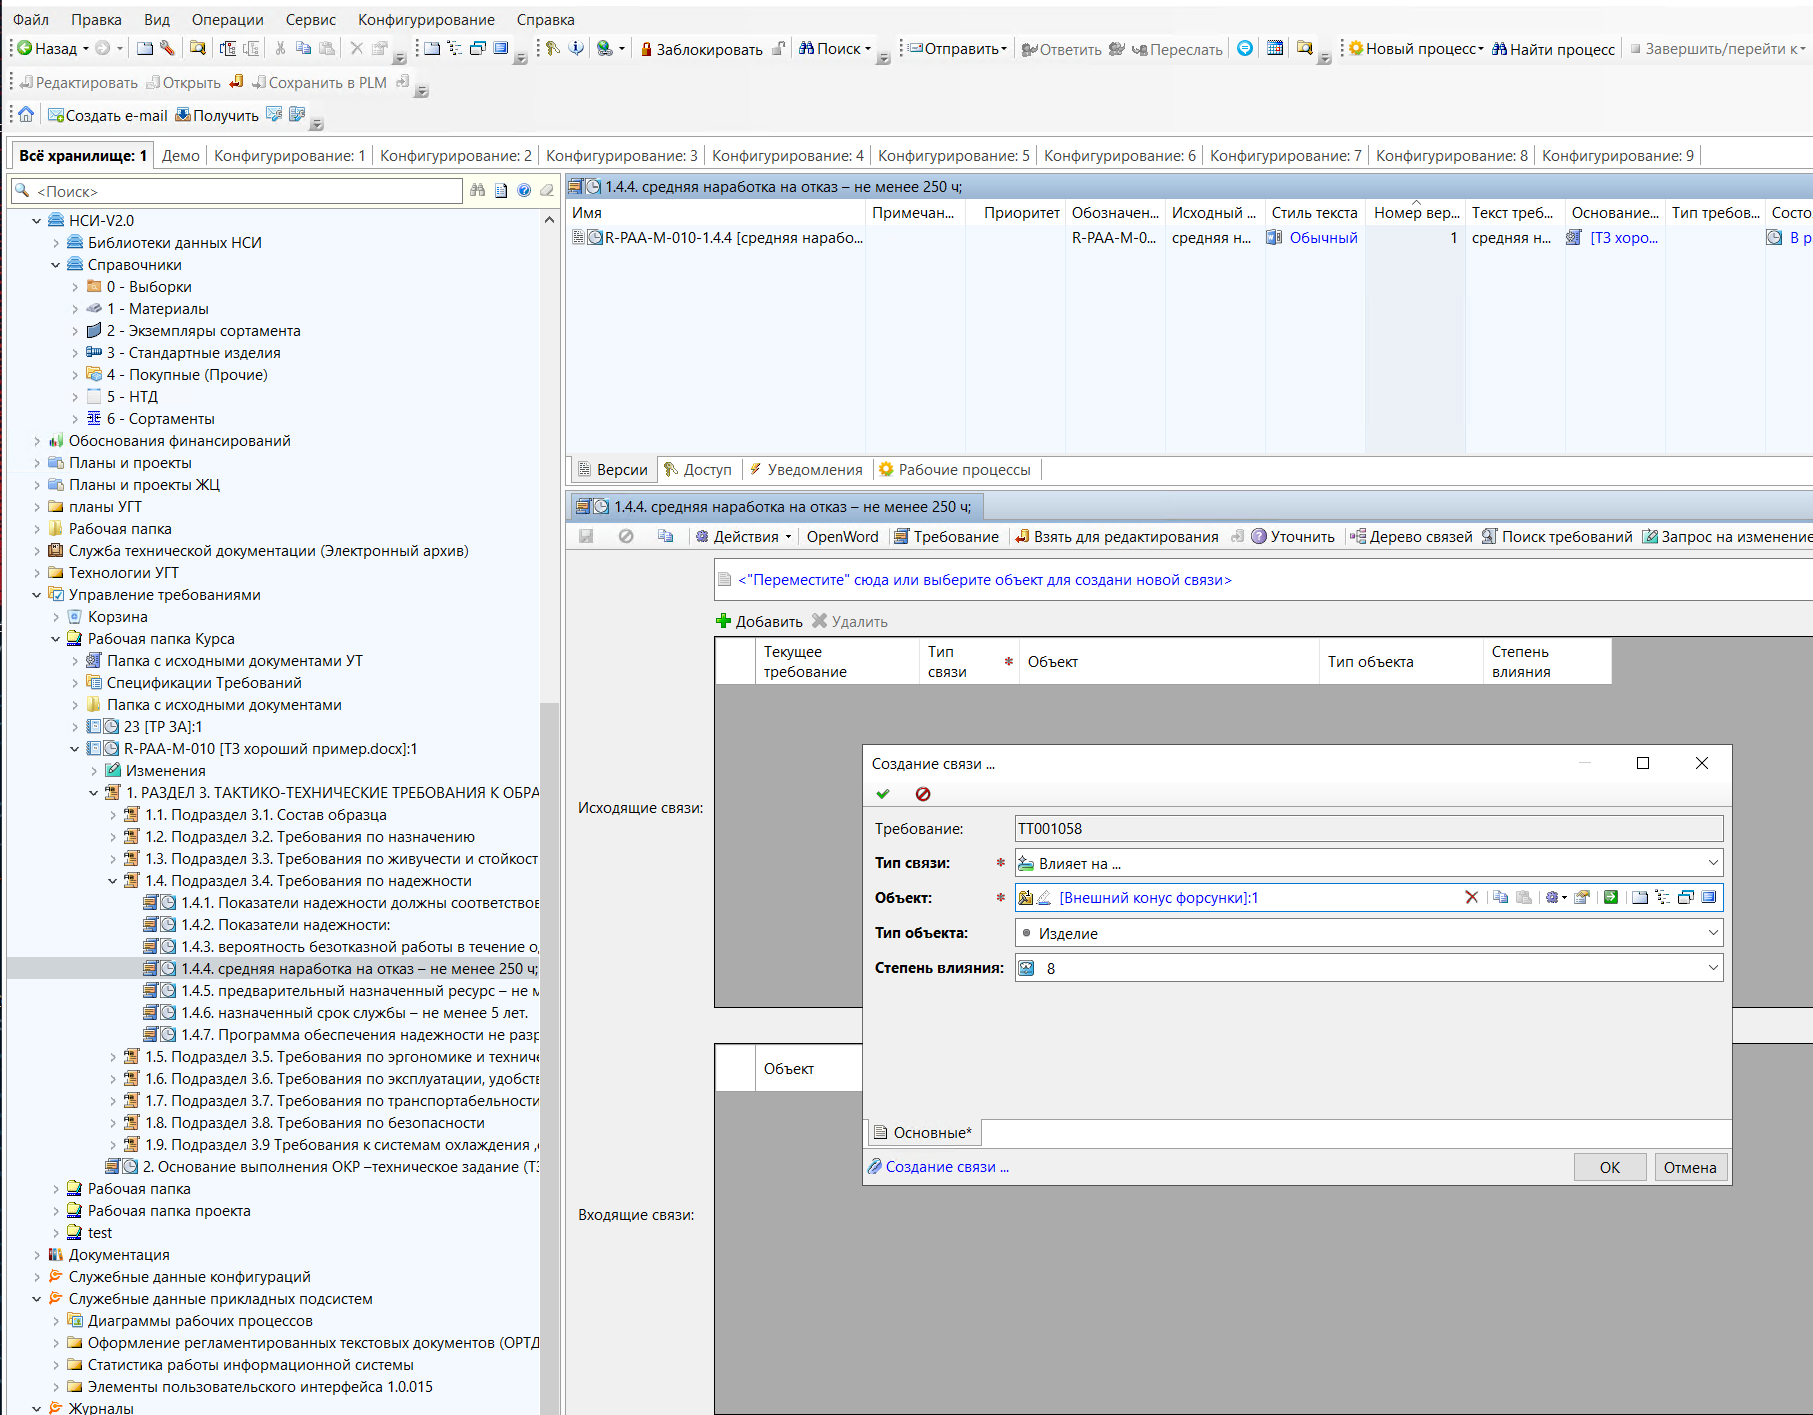Open the Тип связи dropdown
This screenshot has height=1415, width=1813.
click(x=1712, y=863)
